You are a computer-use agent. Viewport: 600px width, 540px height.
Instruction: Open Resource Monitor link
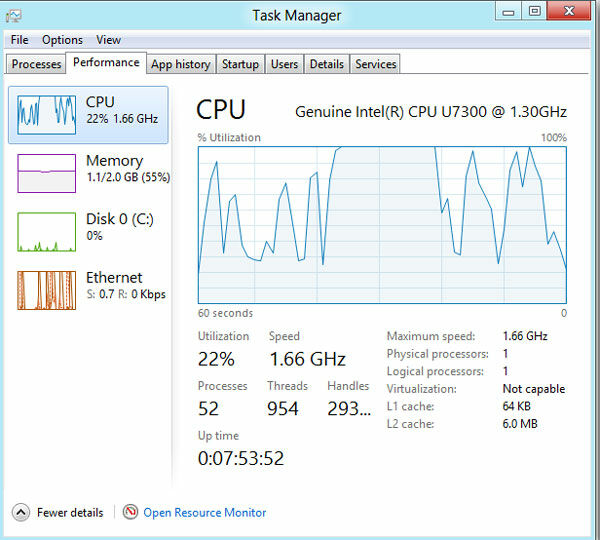[205, 512]
